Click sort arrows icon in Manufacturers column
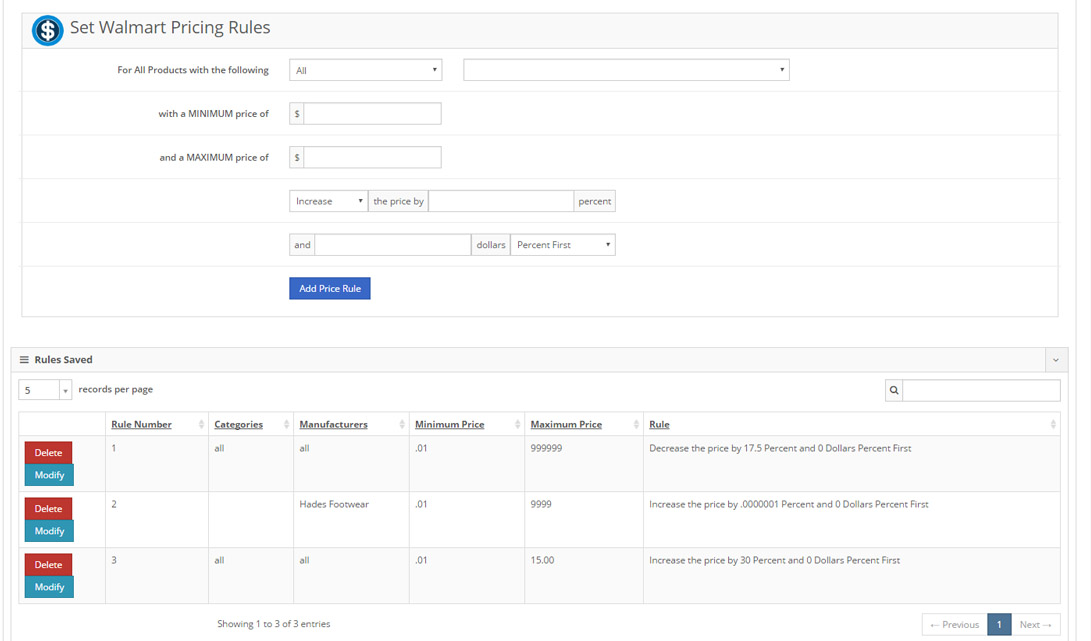The height and width of the screenshot is (641, 1091). [x=401, y=425]
